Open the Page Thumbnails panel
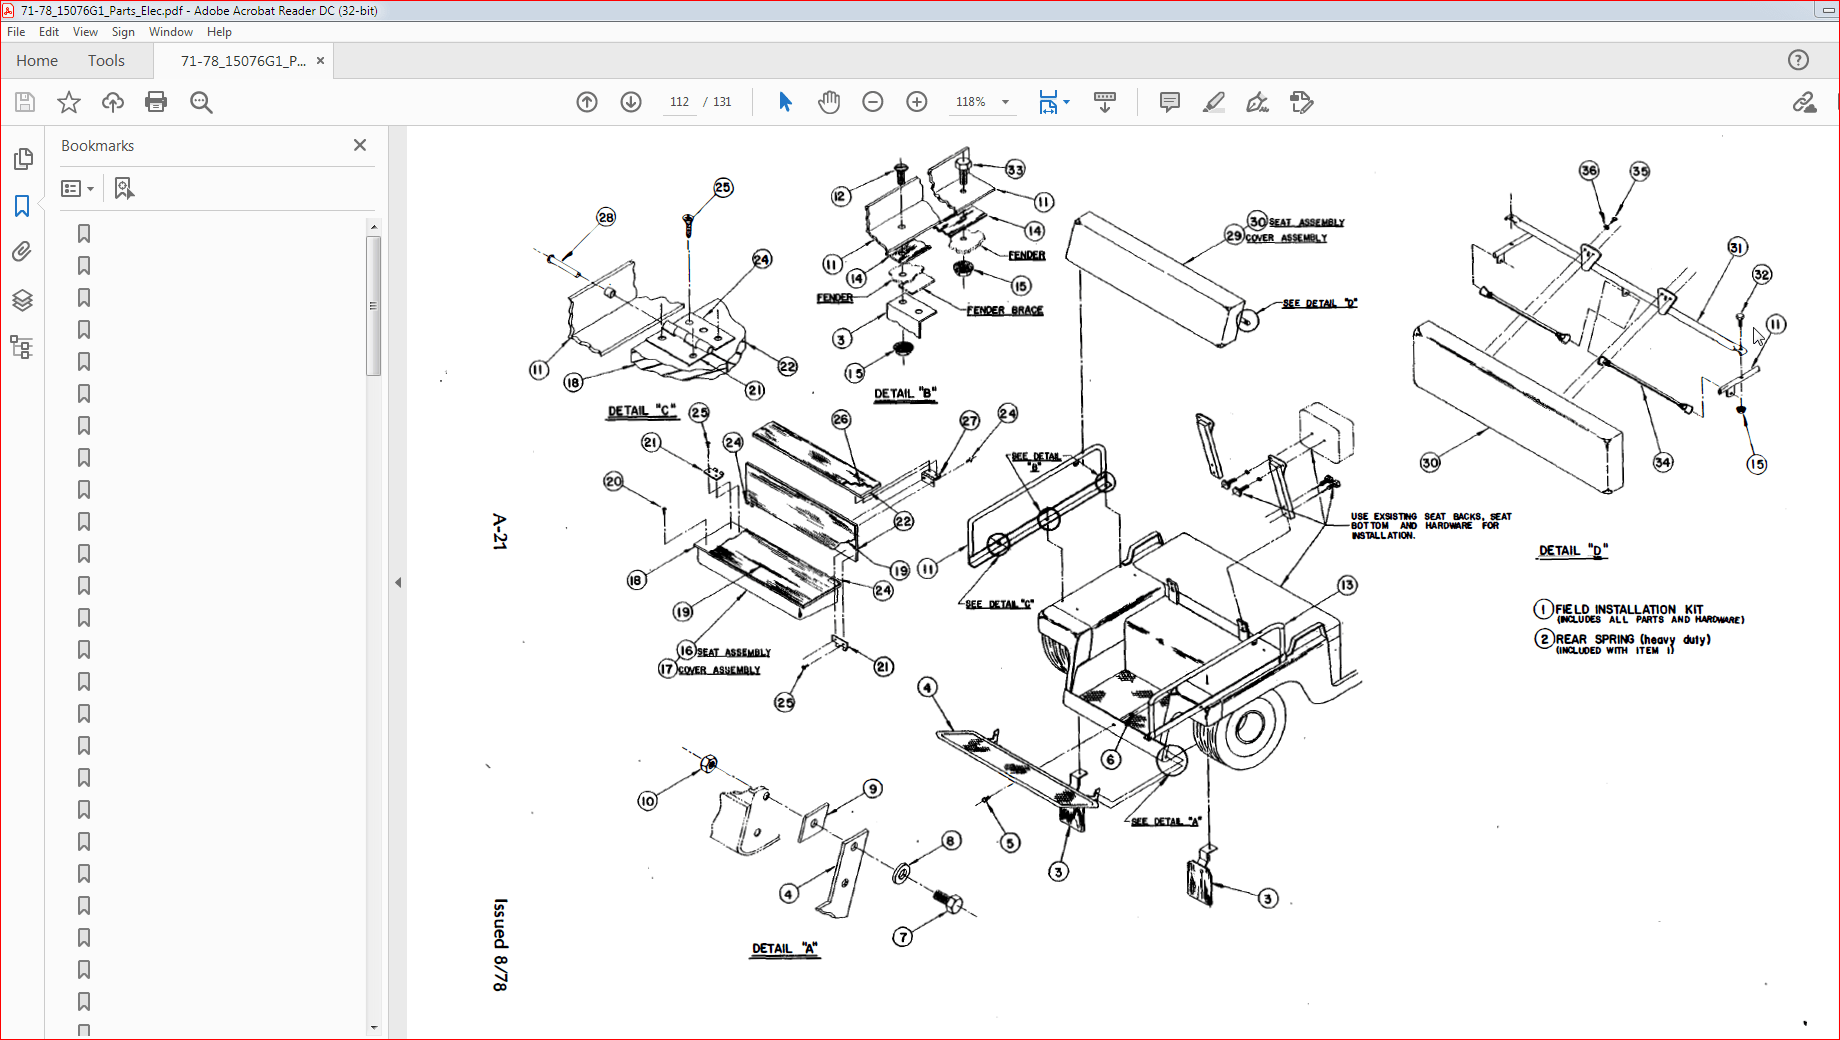 pyautogui.click(x=23, y=158)
